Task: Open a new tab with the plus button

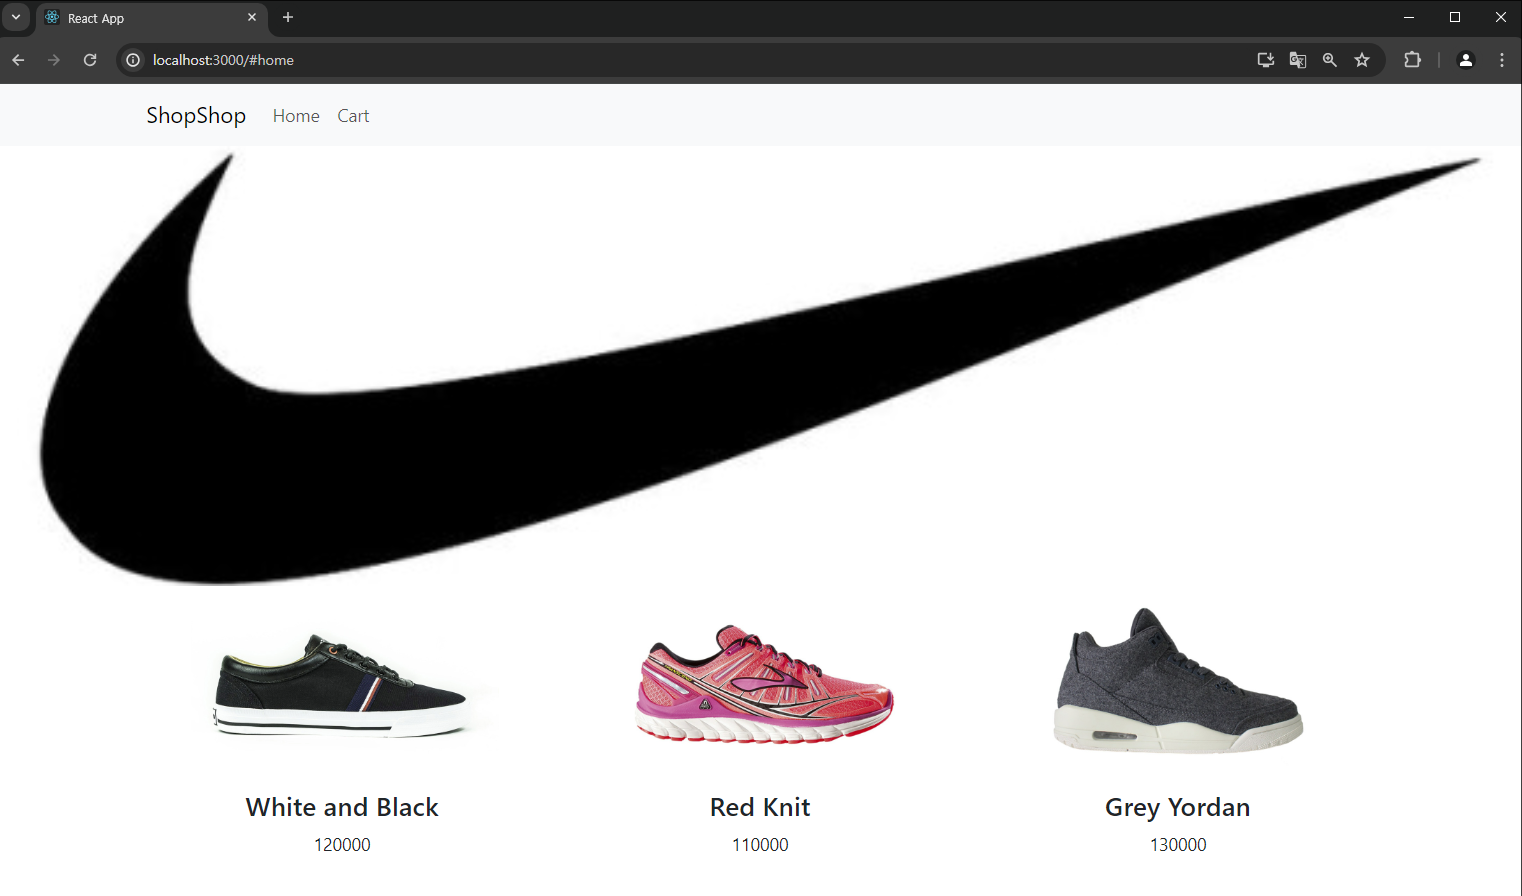Action: click(x=288, y=17)
